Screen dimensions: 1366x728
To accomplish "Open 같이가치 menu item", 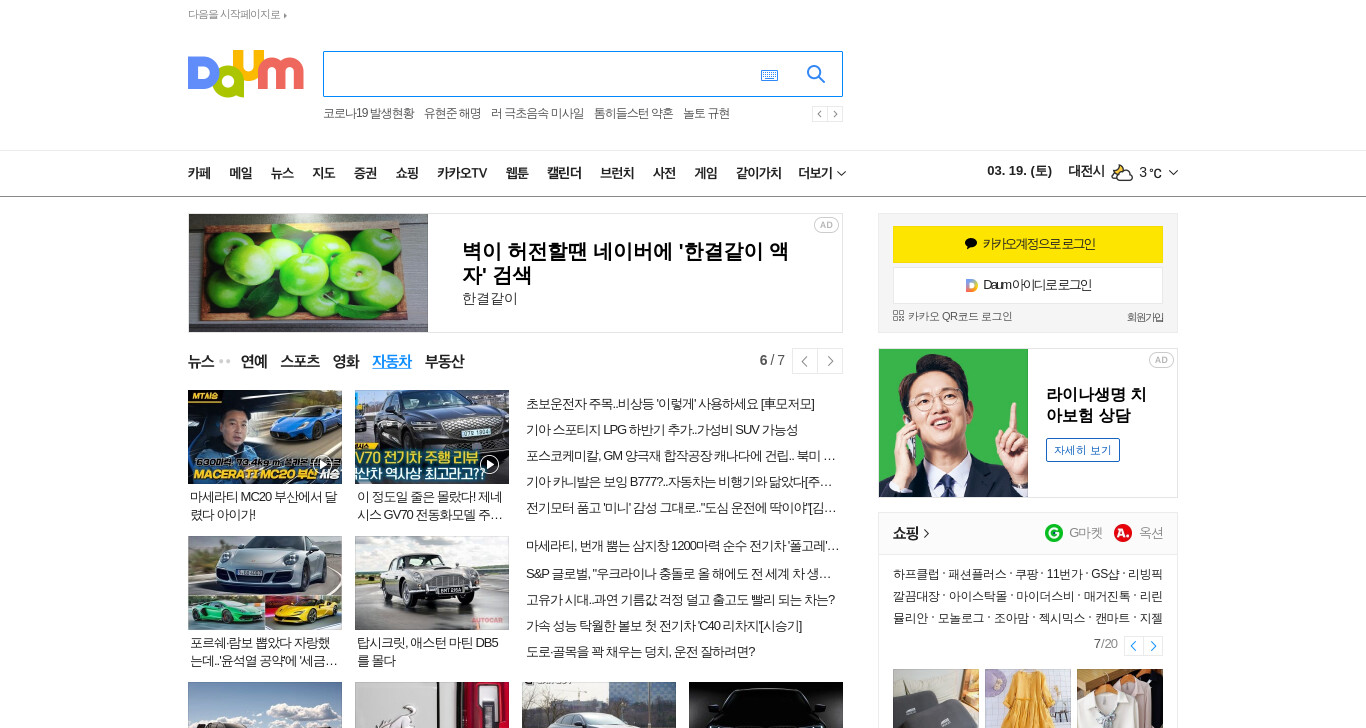I will pyautogui.click(x=759, y=173).
